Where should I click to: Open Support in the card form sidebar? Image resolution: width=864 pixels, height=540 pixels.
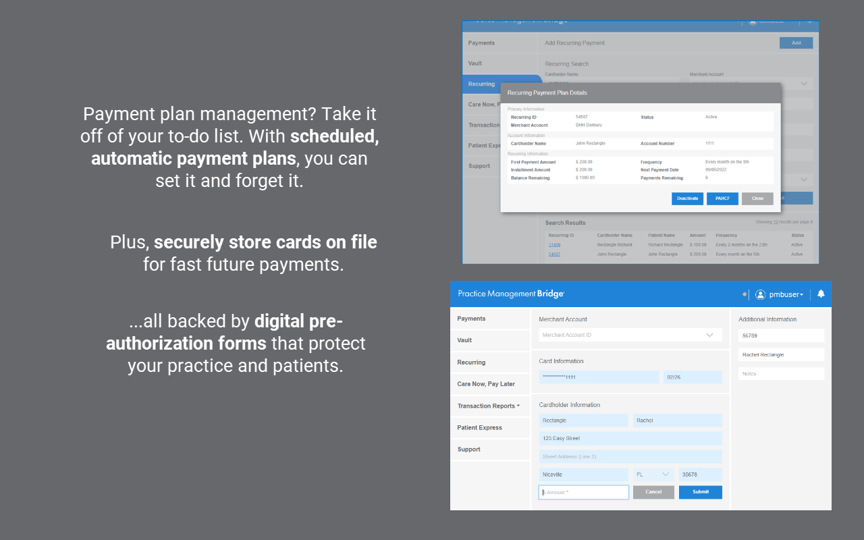pyautogui.click(x=469, y=449)
